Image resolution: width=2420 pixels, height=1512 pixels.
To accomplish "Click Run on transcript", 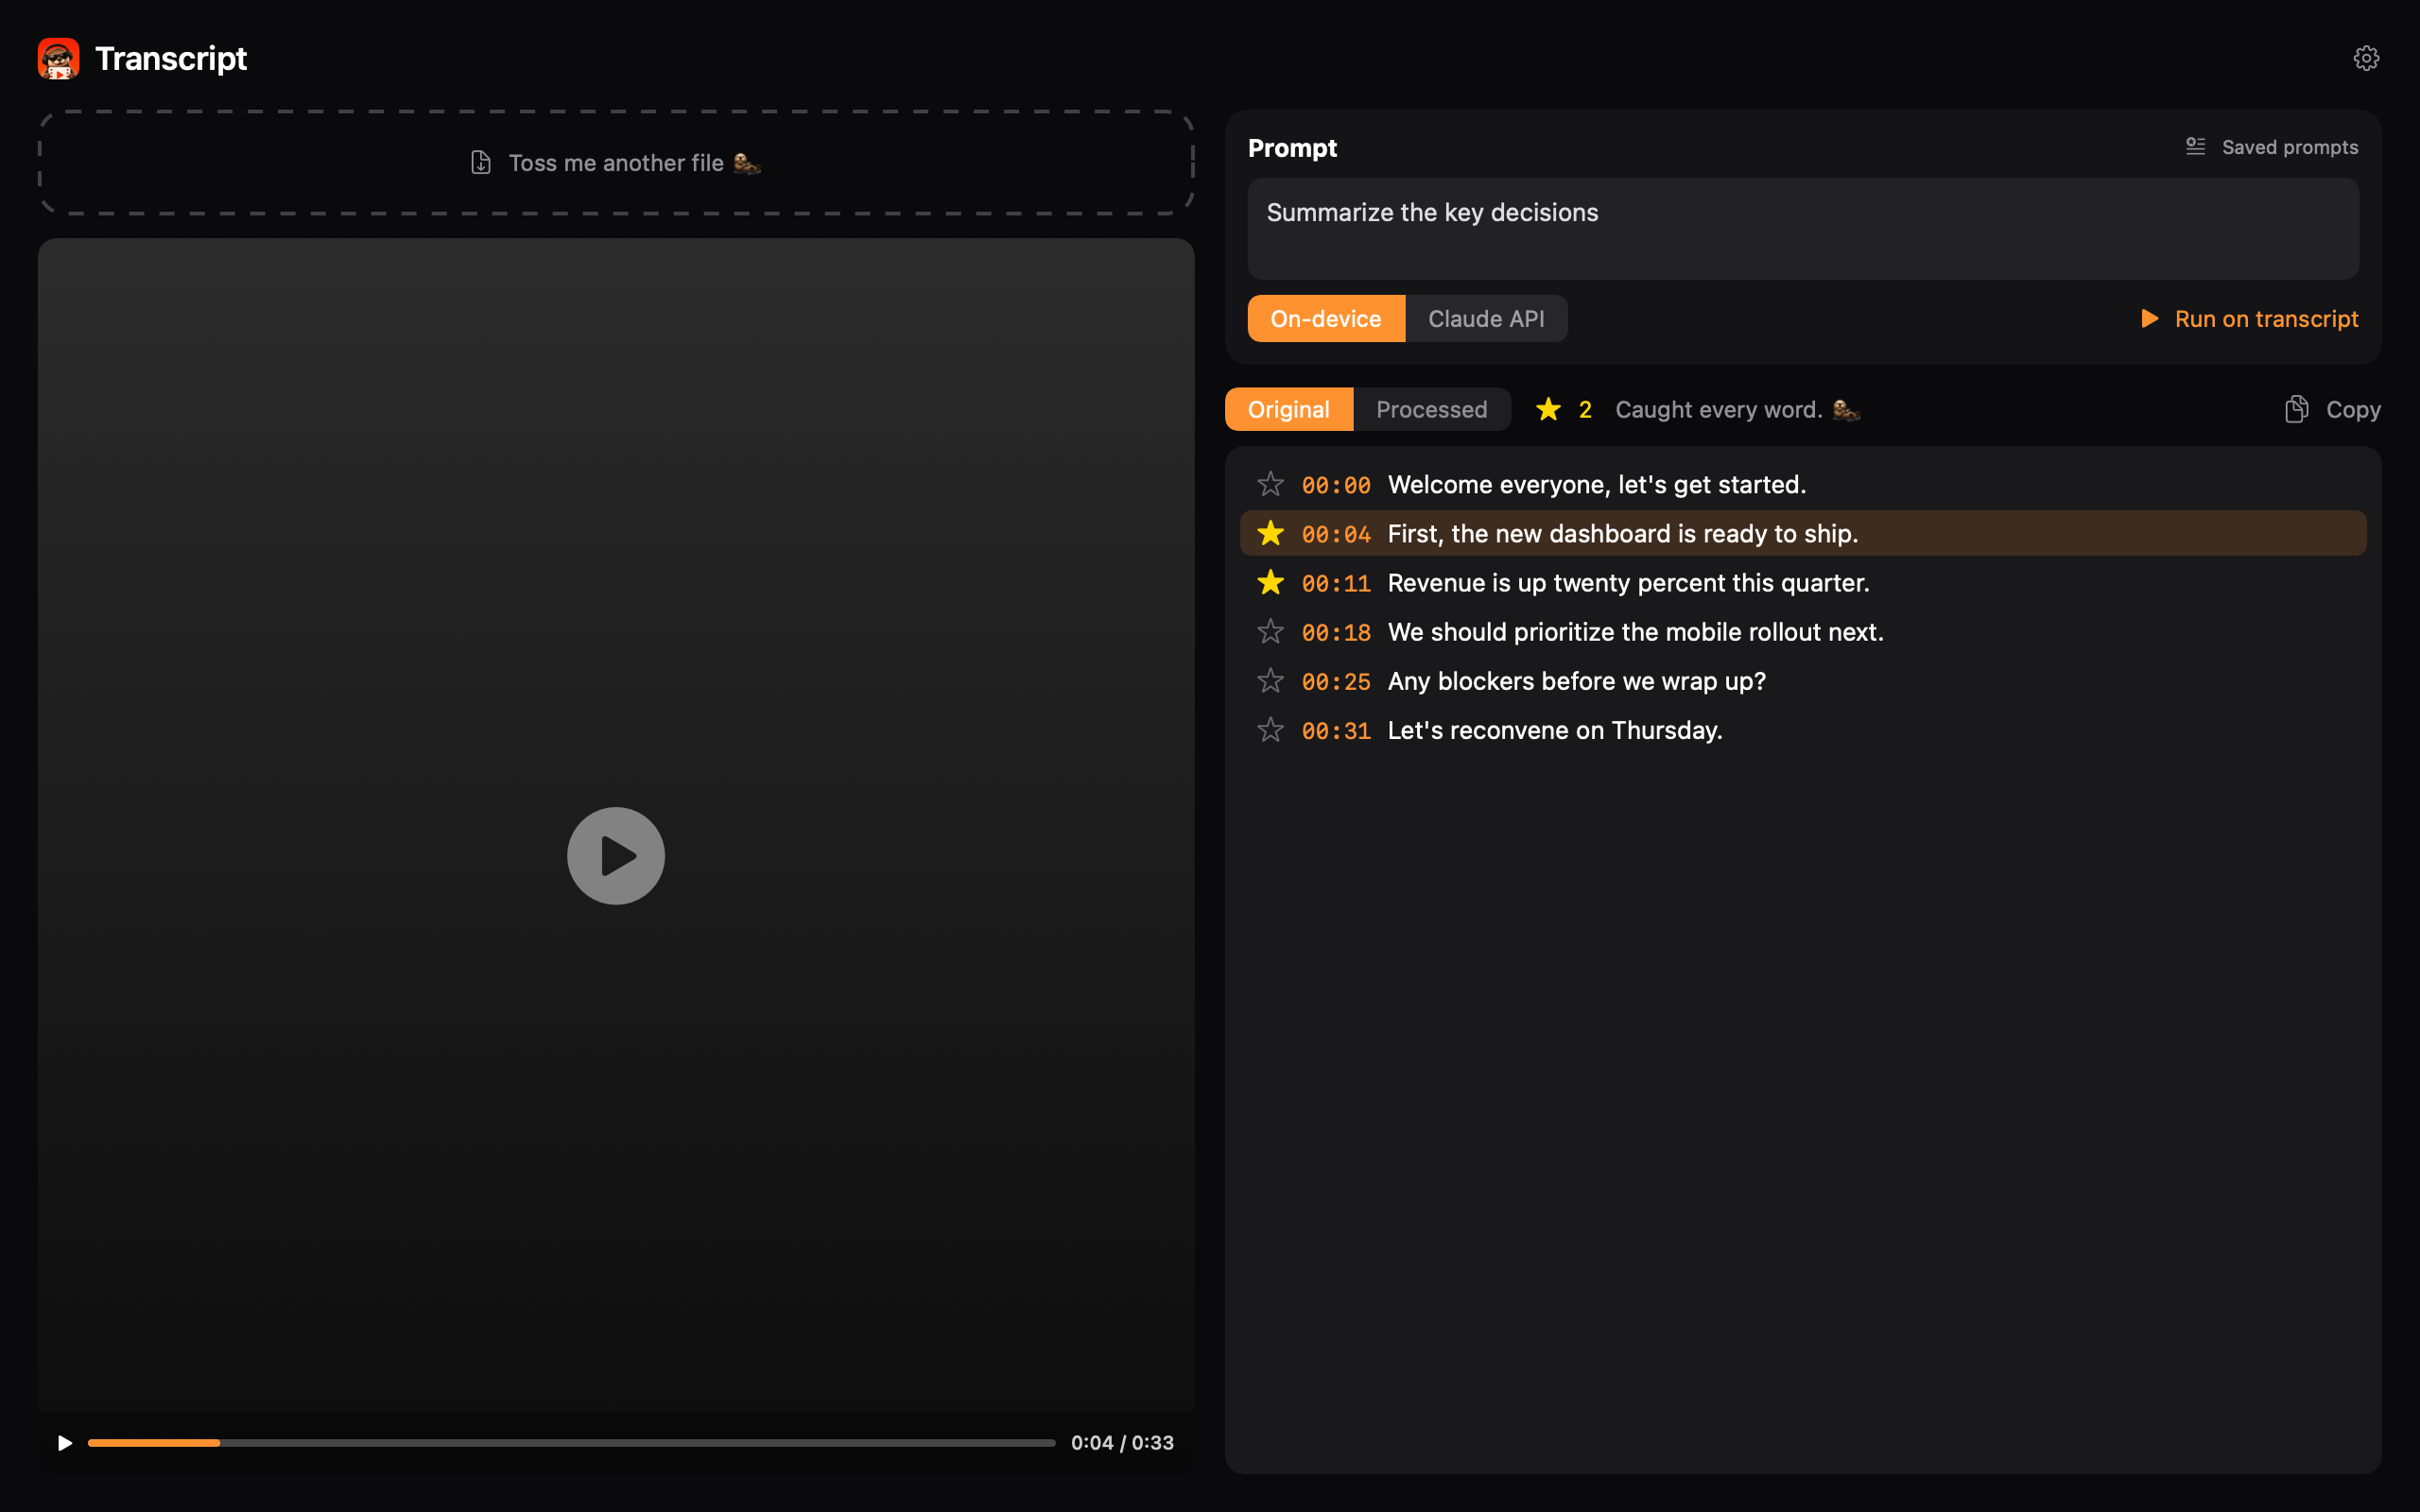I will click(x=2248, y=318).
